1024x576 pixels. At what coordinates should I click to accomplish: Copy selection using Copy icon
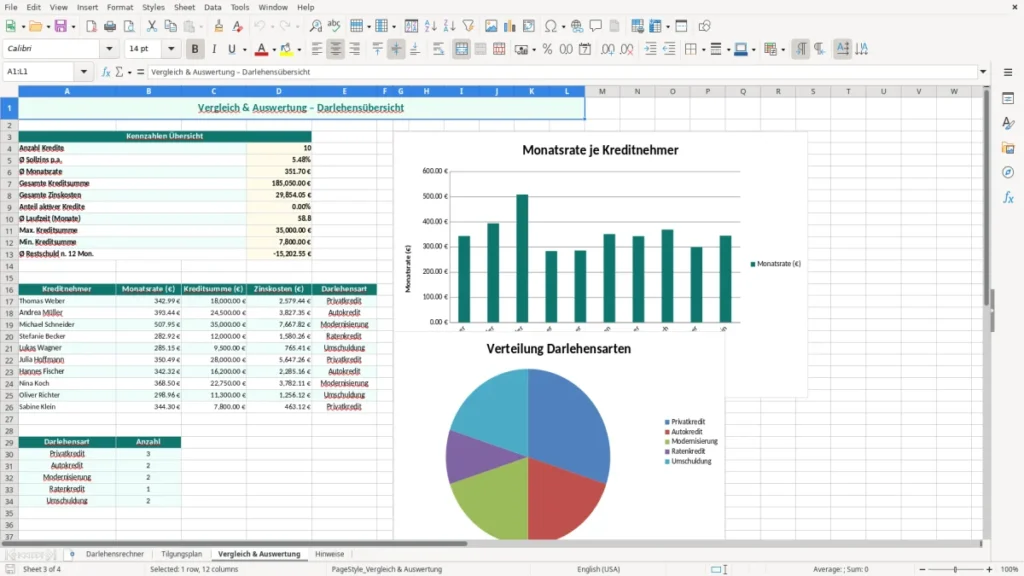pos(170,26)
